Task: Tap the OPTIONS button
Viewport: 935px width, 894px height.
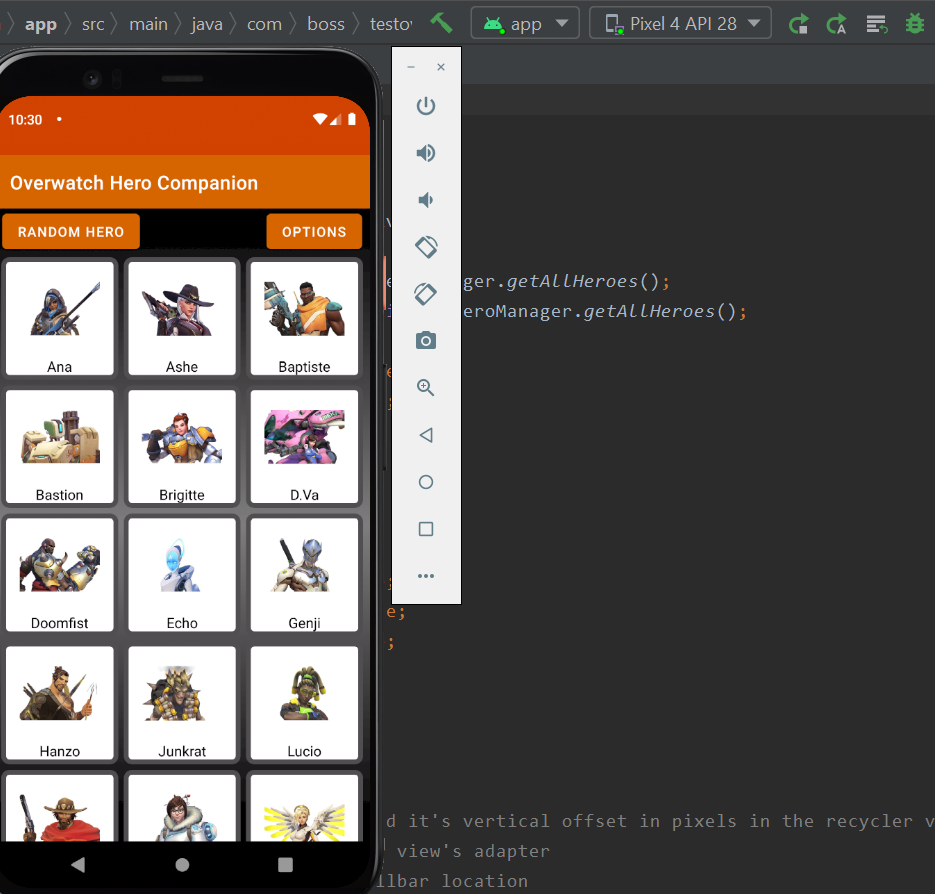Action: 314,231
